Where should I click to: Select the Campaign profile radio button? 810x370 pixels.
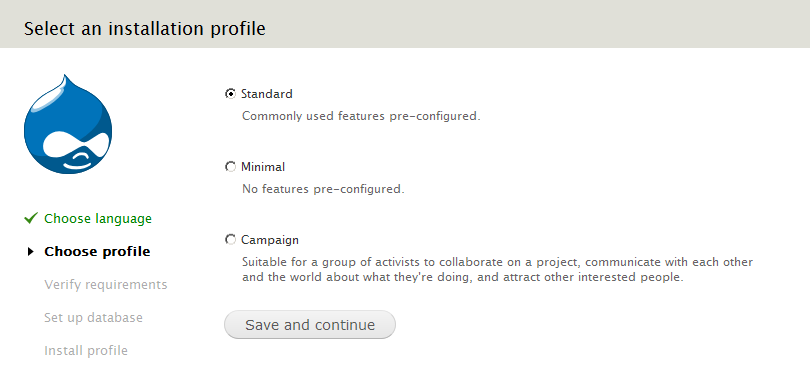pos(230,240)
